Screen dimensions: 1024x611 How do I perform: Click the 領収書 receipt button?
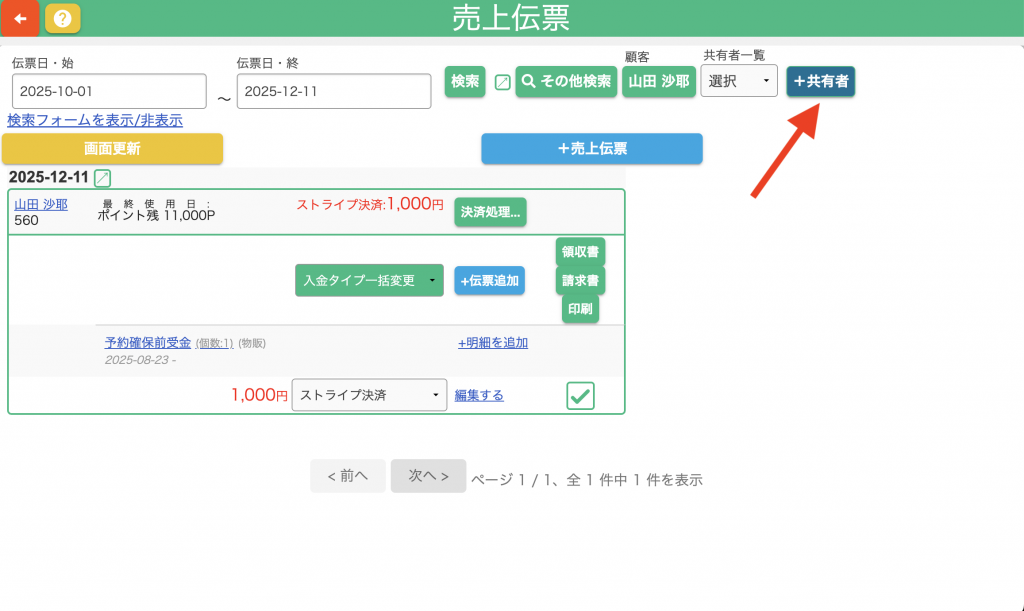coord(580,252)
